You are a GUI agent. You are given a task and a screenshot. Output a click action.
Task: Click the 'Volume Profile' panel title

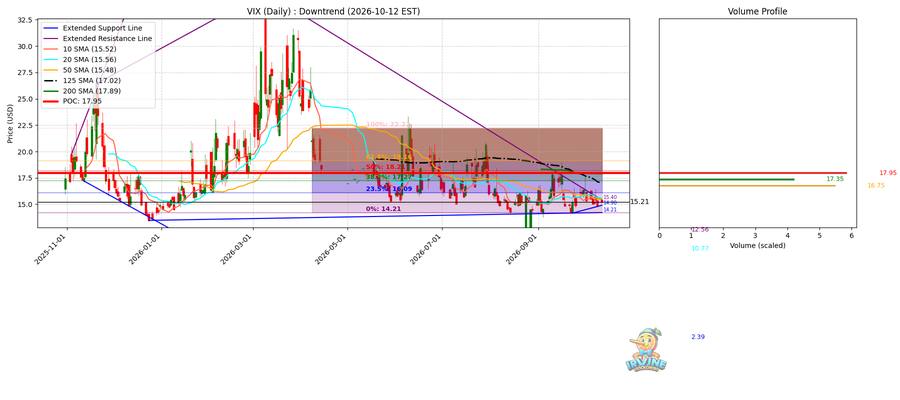[x=758, y=11]
